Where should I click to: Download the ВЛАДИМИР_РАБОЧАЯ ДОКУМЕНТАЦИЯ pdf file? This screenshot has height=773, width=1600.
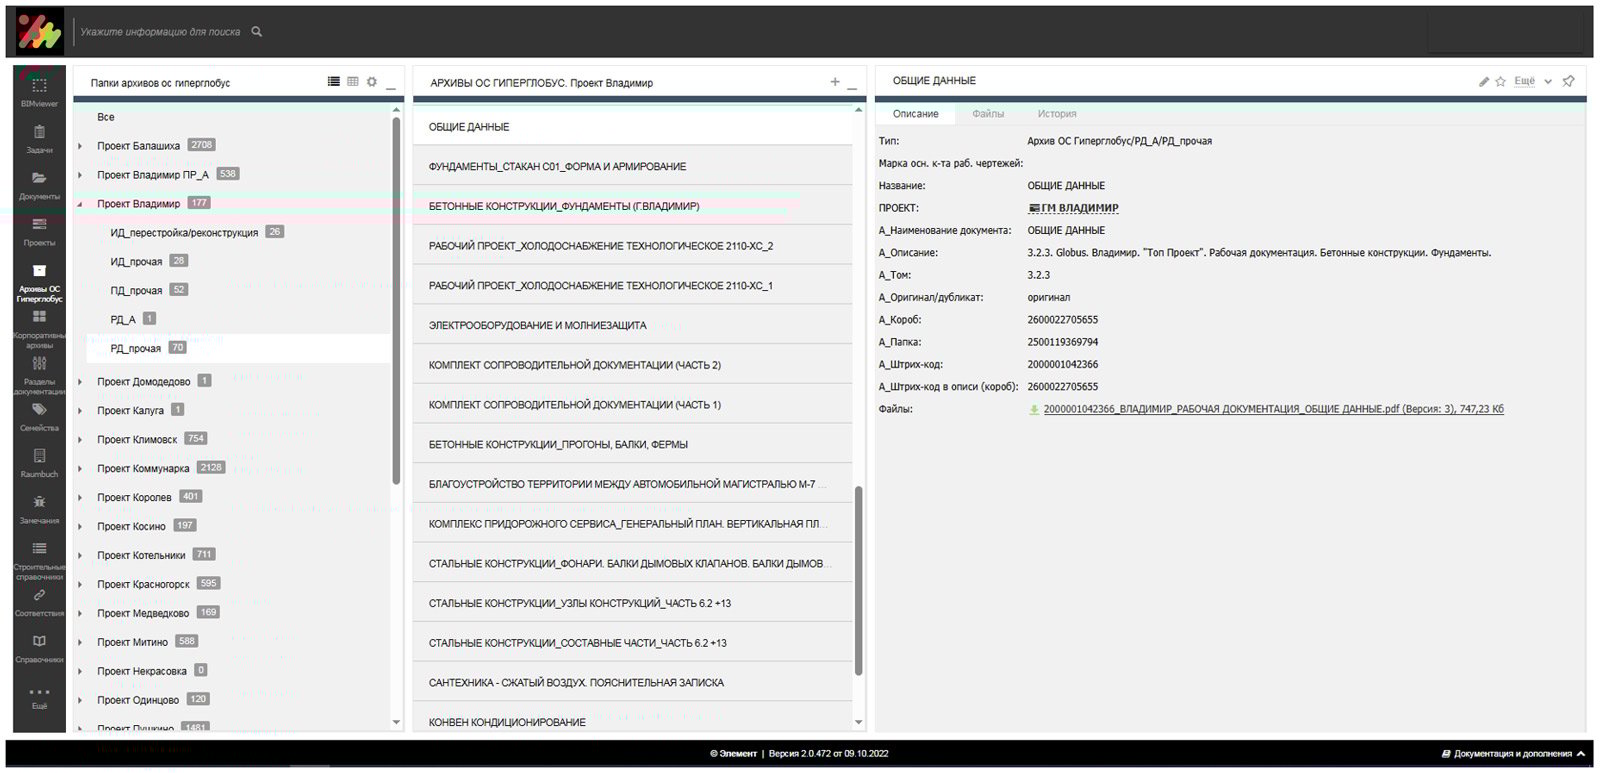click(1273, 409)
